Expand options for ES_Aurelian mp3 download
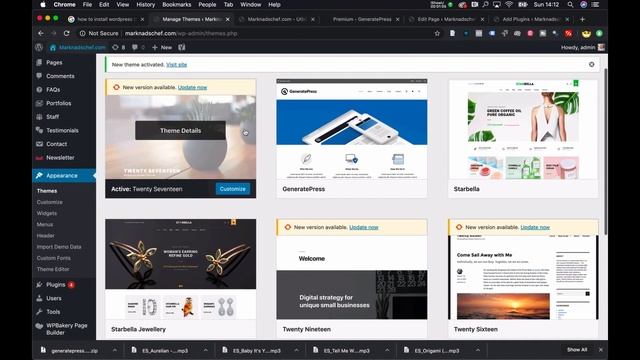The height and width of the screenshot is (360, 640). [205, 350]
